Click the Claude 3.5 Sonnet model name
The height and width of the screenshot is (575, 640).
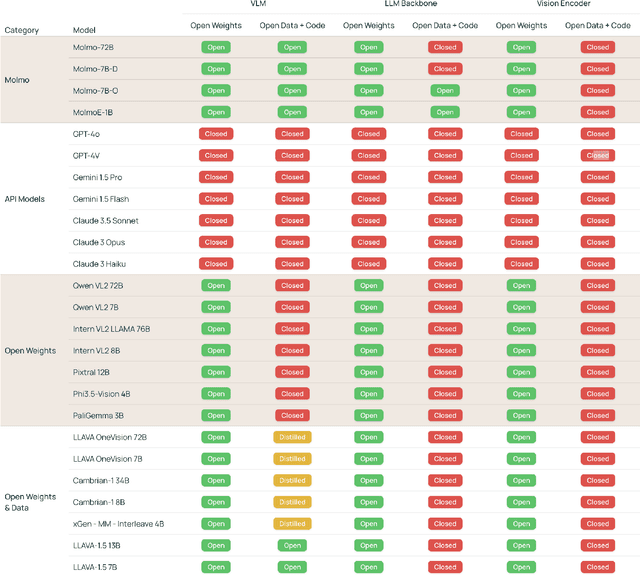[x=106, y=220]
